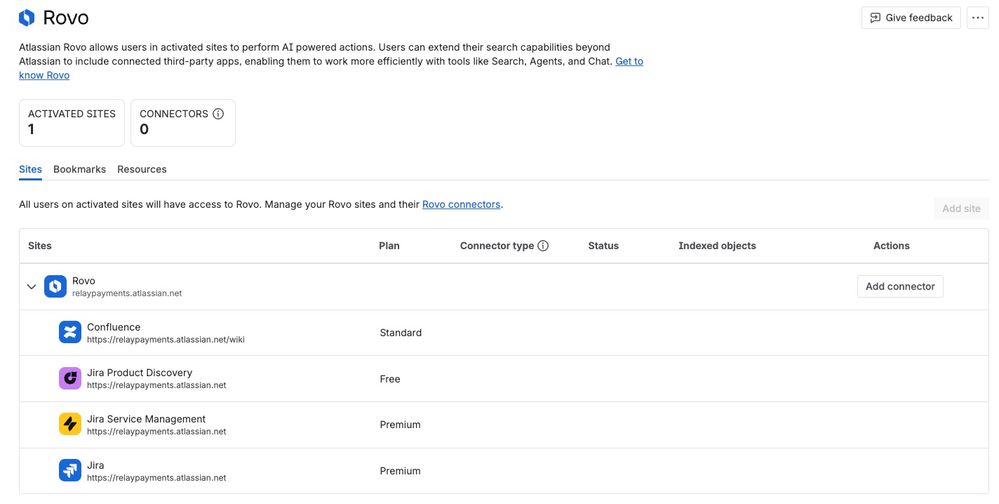
Task: Click the Connector type info icon
Action: 543,245
